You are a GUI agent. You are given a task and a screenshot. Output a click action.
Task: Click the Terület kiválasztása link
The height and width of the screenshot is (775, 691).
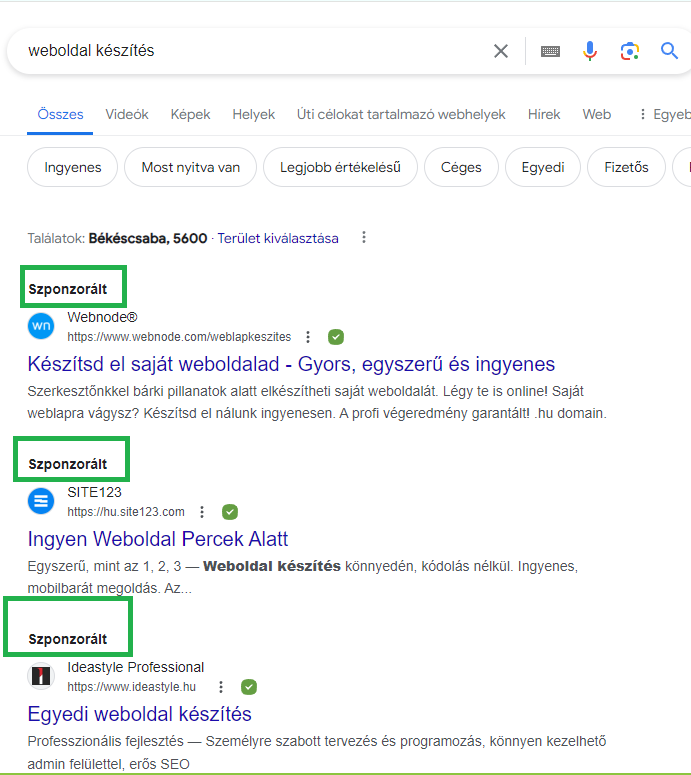click(278, 238)
